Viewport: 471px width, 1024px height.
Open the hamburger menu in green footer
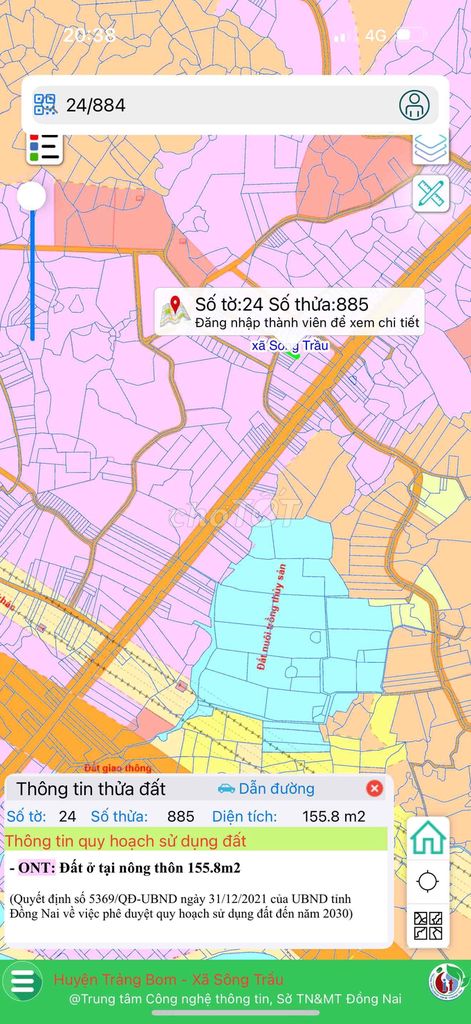(x=22, y=982)
